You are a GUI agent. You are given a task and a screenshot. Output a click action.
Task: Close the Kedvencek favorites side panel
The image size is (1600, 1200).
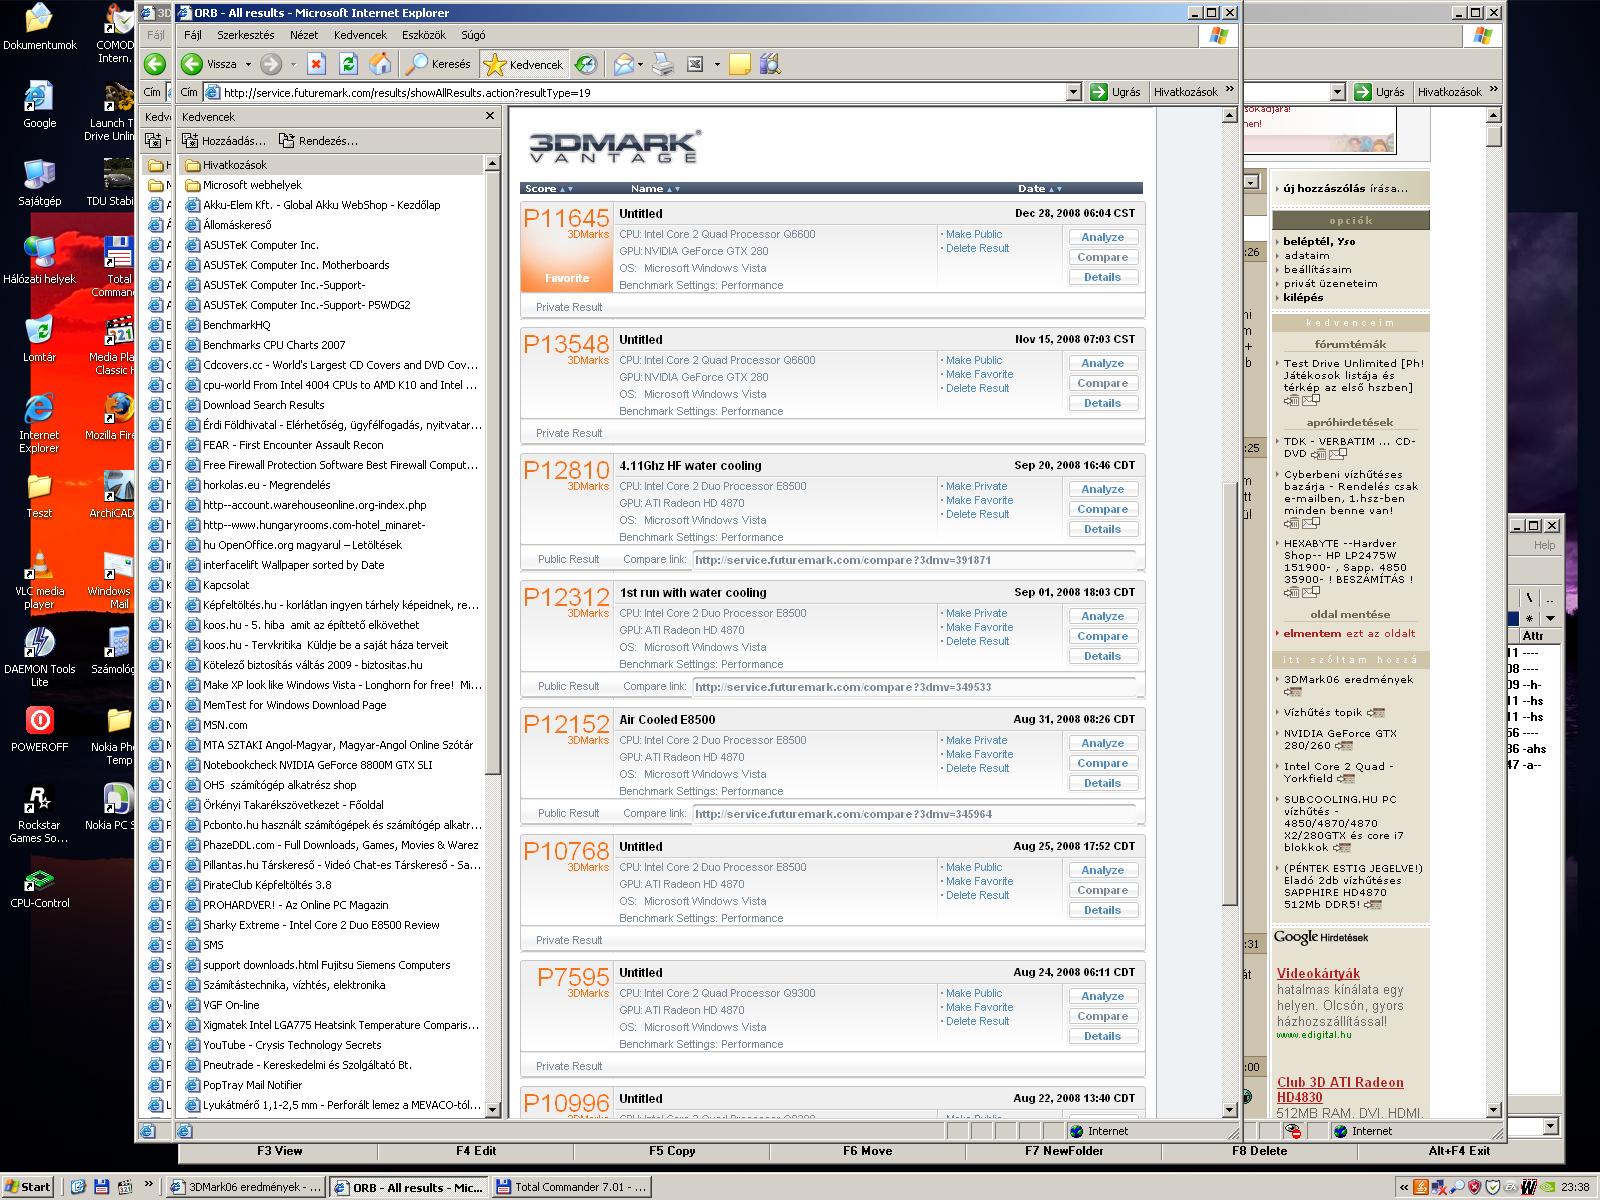coord(490,116)
